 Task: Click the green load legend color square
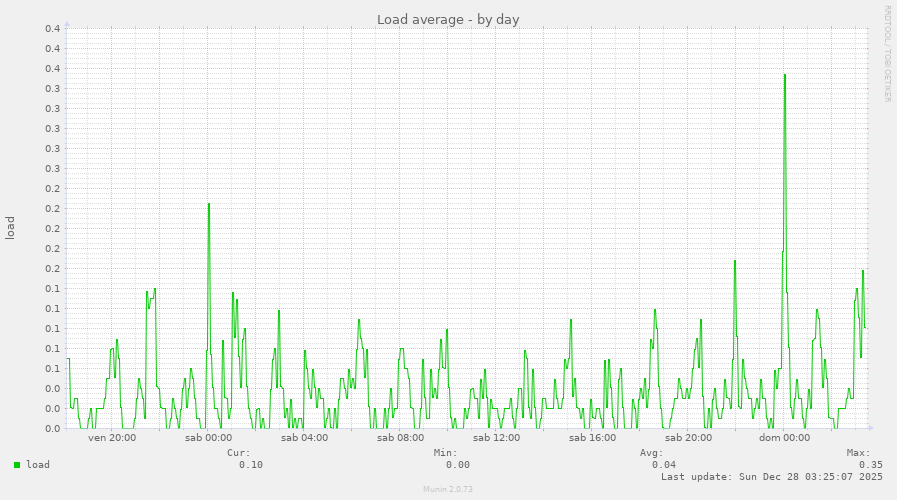17,465
